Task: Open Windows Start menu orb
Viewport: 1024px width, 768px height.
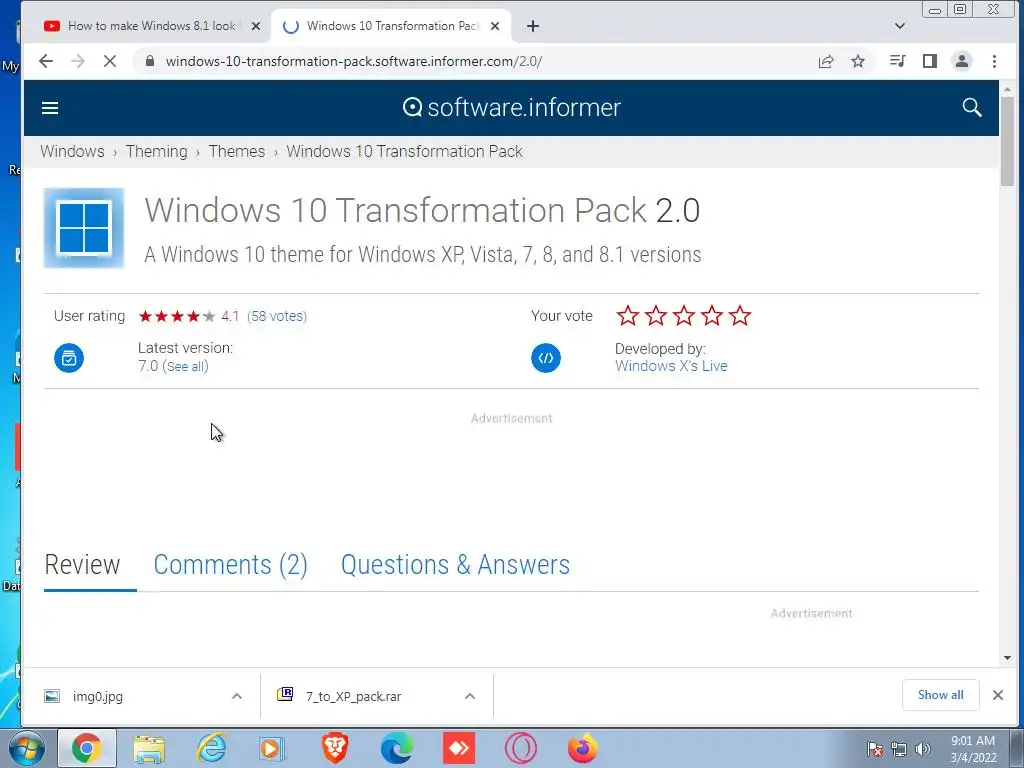Action: [26, 748]
